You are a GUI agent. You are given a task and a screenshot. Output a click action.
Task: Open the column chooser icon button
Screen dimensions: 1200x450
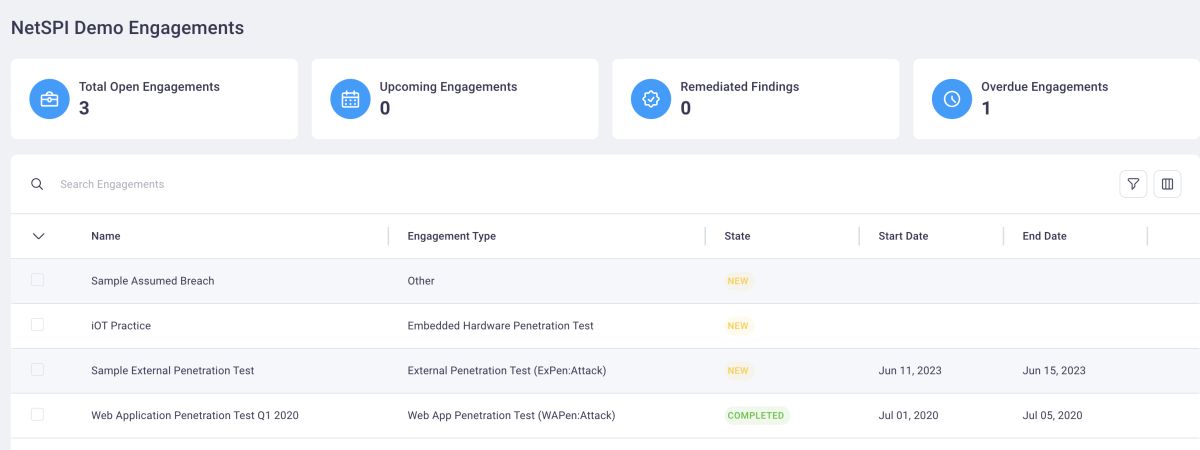1167,184
